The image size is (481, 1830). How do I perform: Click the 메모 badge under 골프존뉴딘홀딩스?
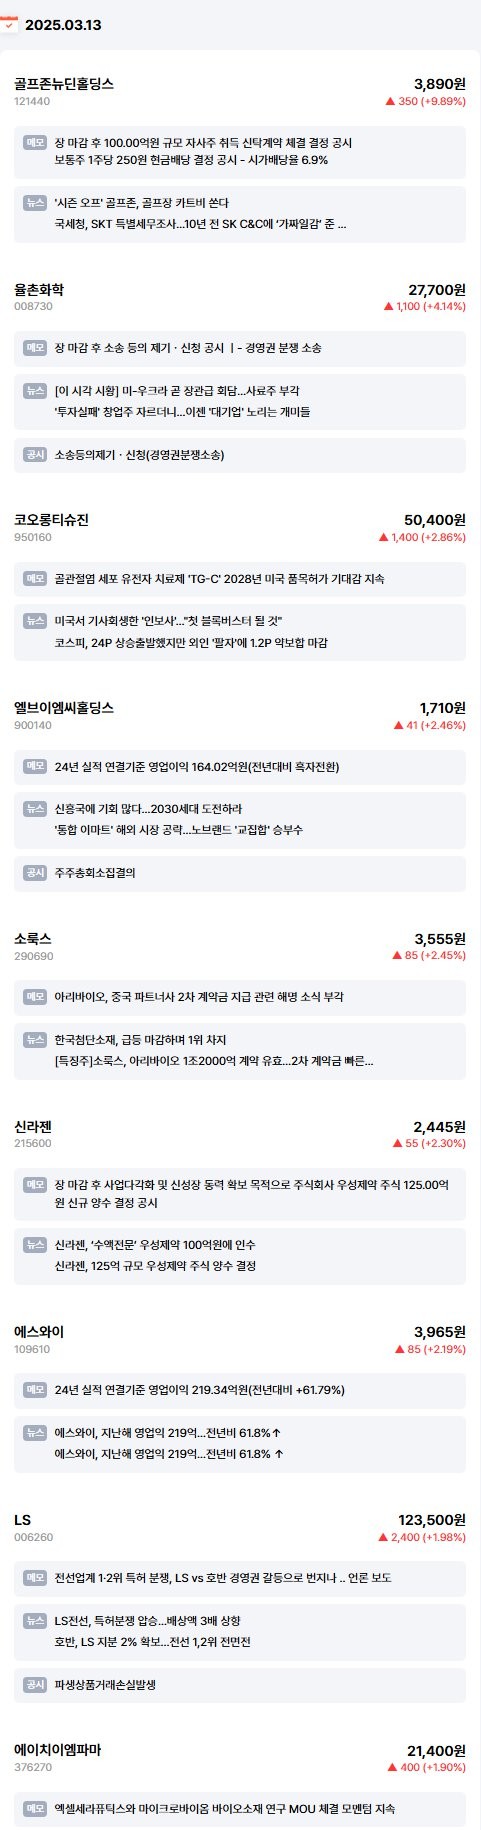(x=35, y=143)
